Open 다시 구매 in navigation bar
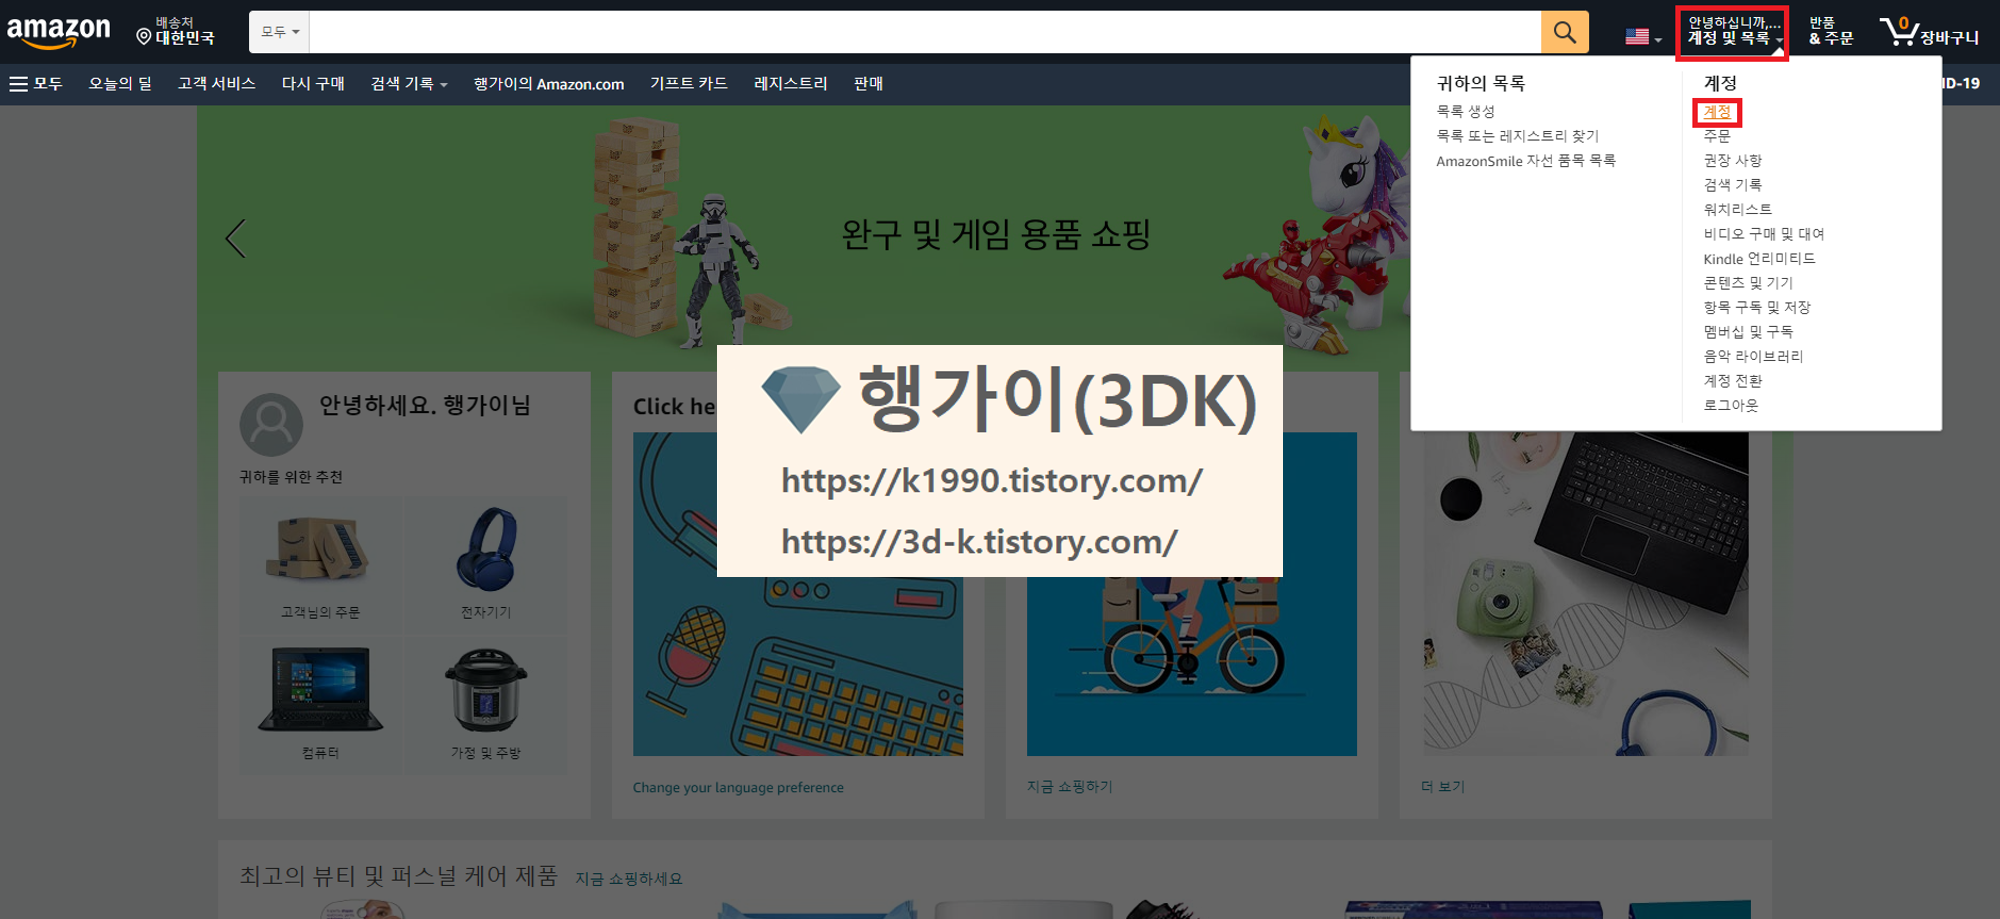This screenshot has width=2000, height=919. [x=313, y=84]
